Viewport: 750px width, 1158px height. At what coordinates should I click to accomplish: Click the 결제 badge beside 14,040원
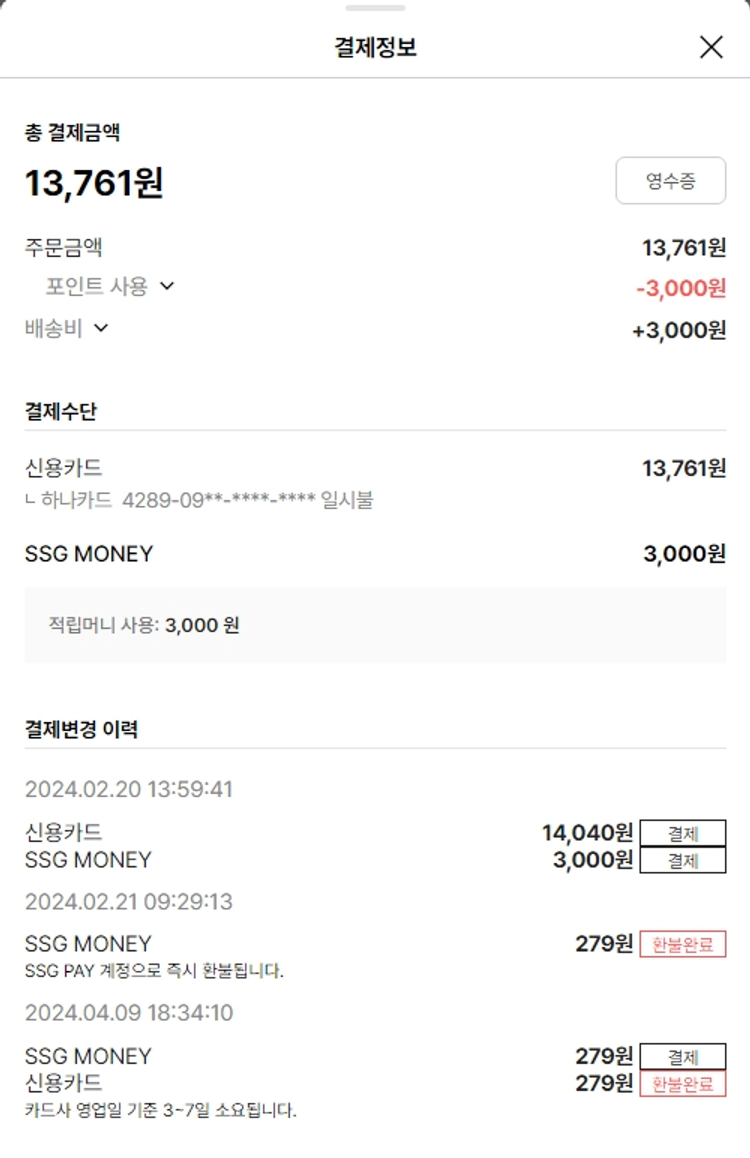click(683, 834)
